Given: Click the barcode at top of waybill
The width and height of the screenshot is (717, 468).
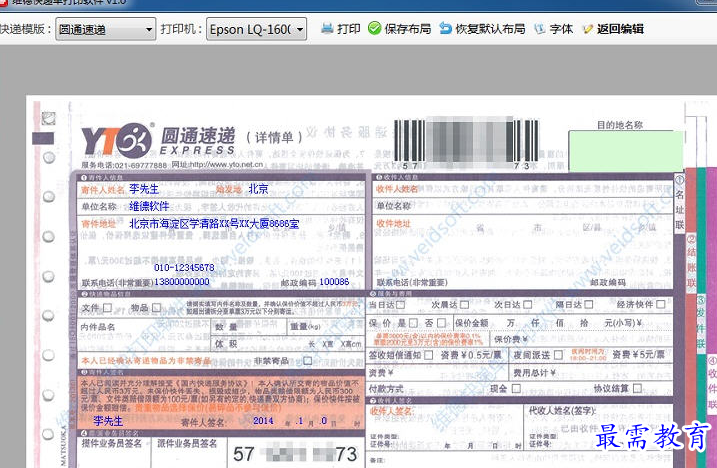Looking at the screenshot, I should [466, 143].
